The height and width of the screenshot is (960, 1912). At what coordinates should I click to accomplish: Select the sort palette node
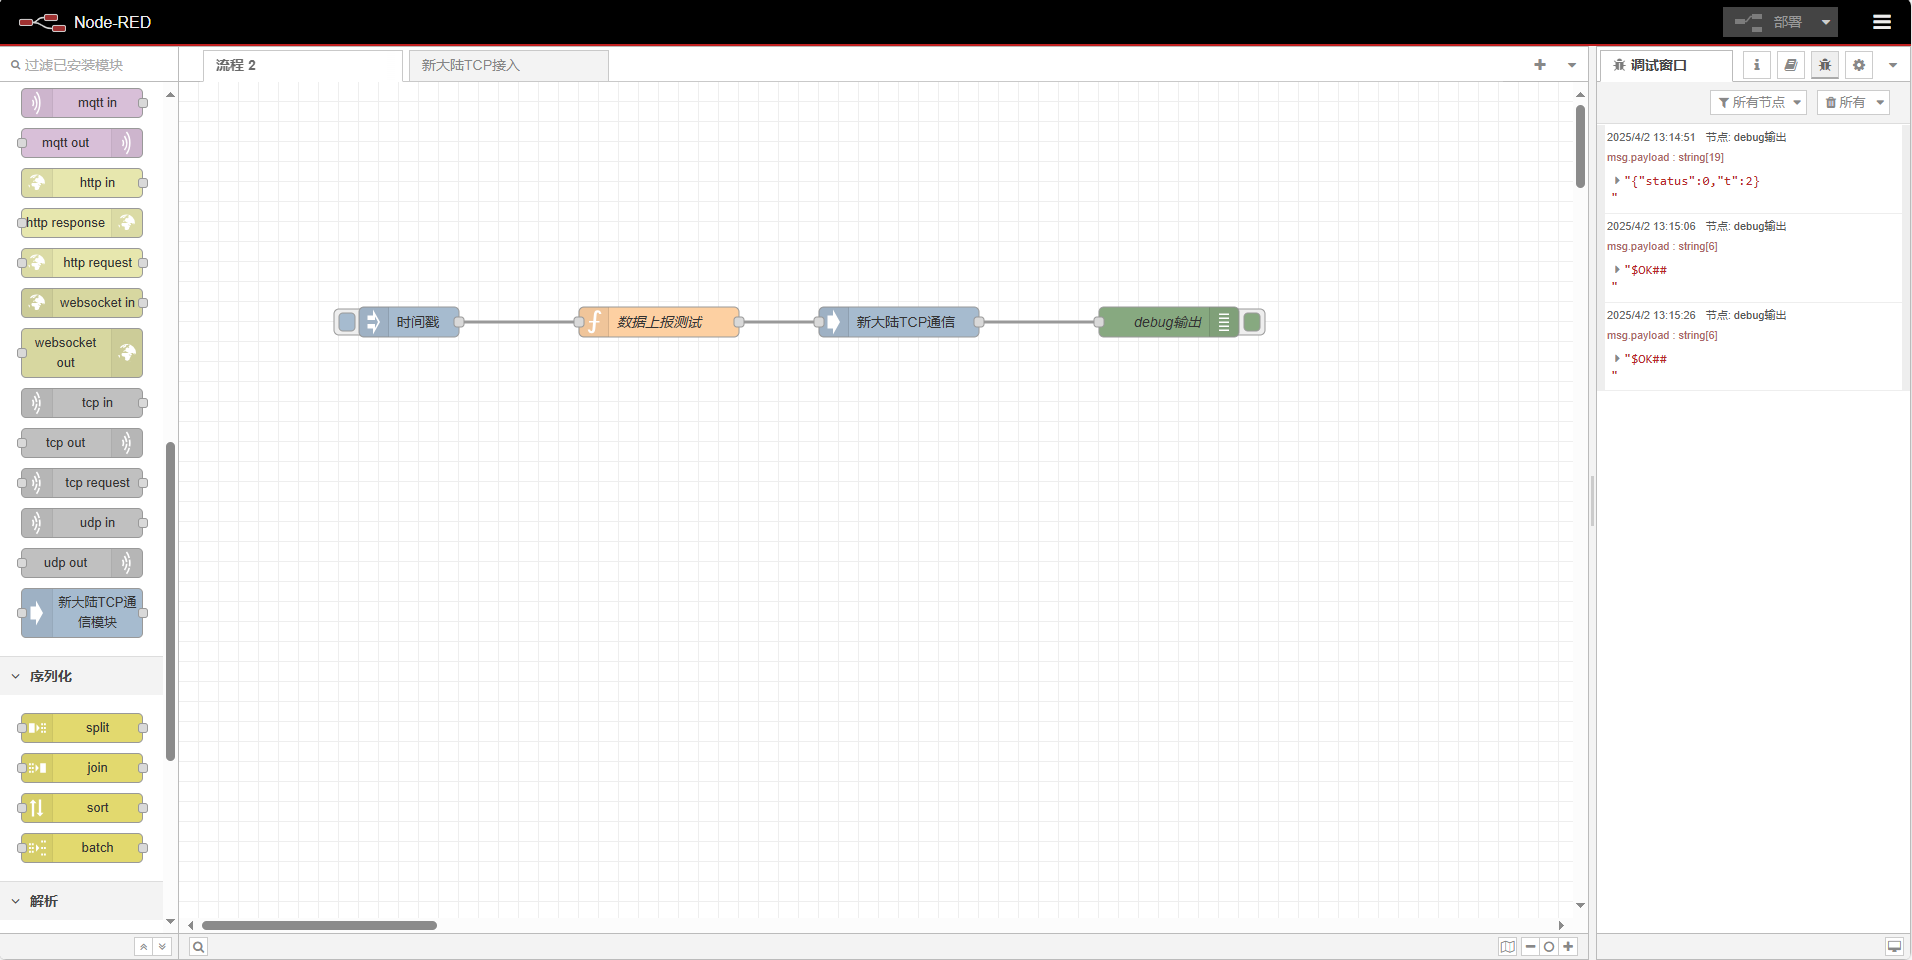pos(82,808)
